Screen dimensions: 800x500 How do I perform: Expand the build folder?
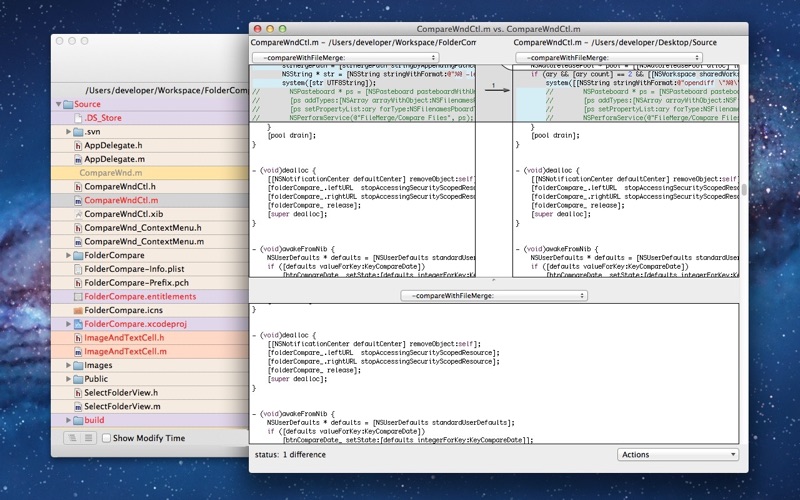pos(68,420)
